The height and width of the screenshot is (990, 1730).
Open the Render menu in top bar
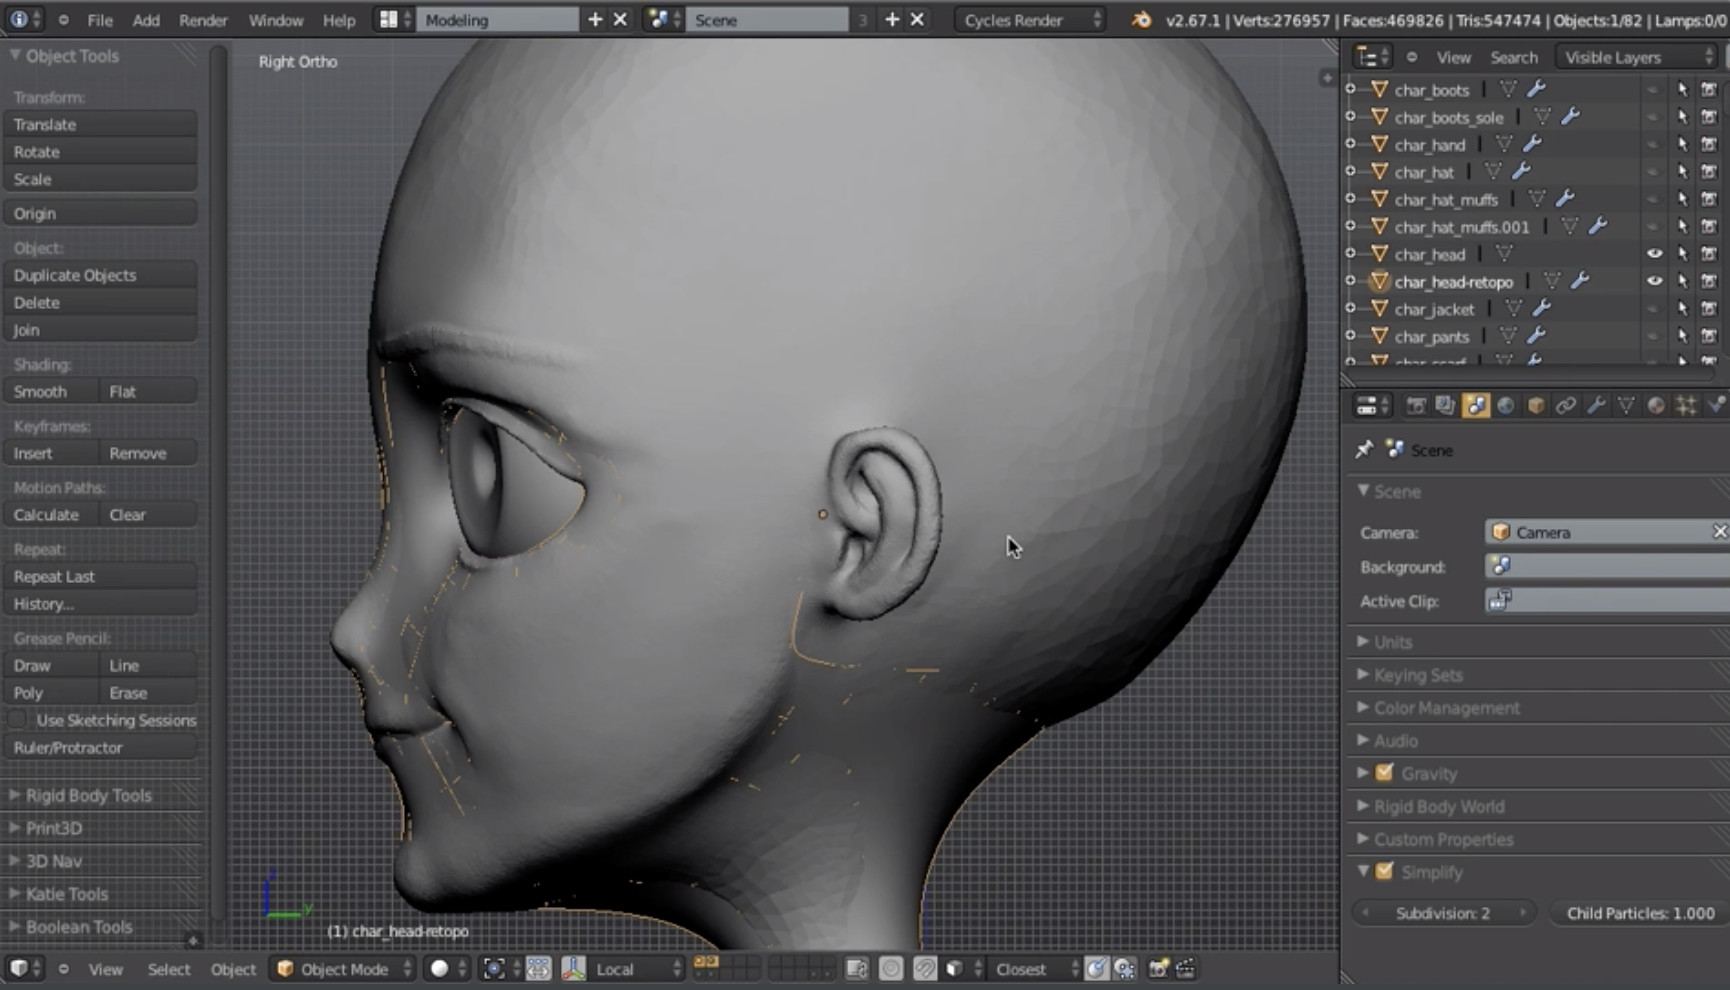(x=202, y=20)
